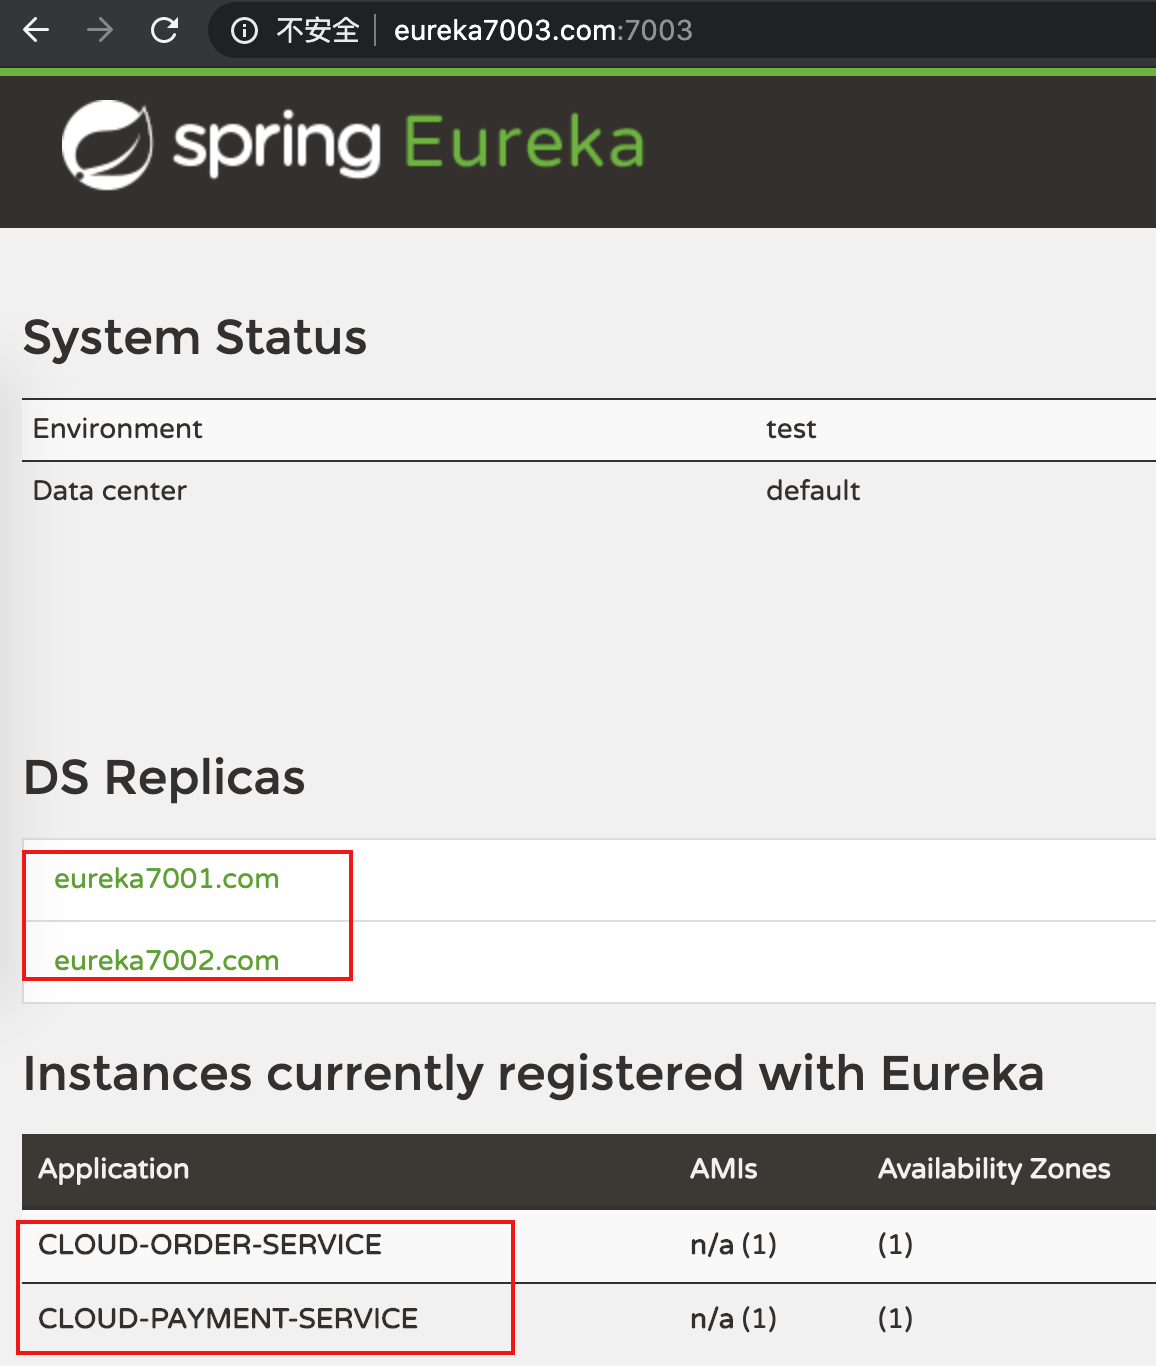Select the Environment label cell
1156x1366 pixels.
(117, 429)
